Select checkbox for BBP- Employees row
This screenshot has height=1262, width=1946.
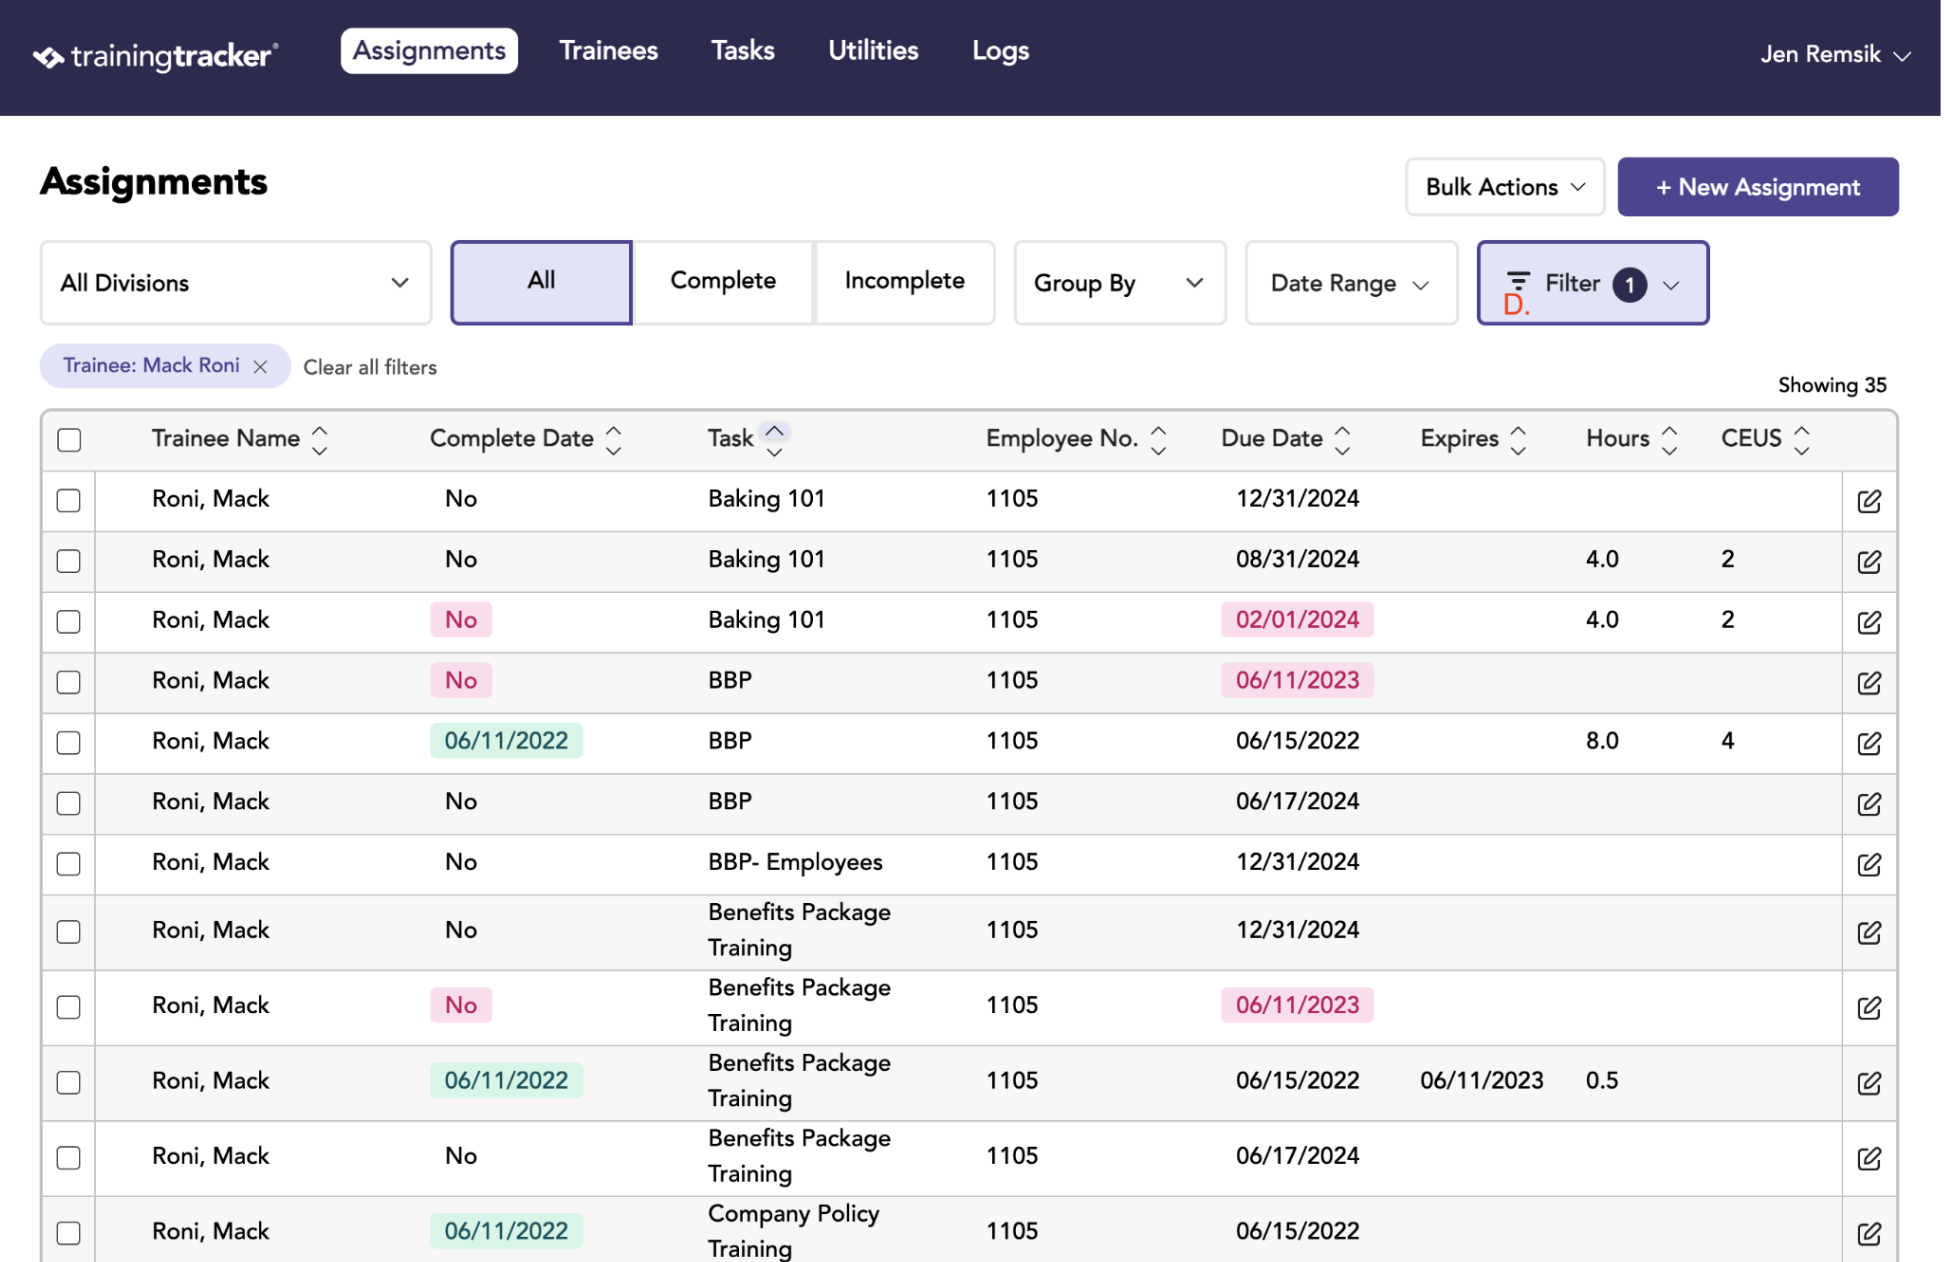pos(69,863)
